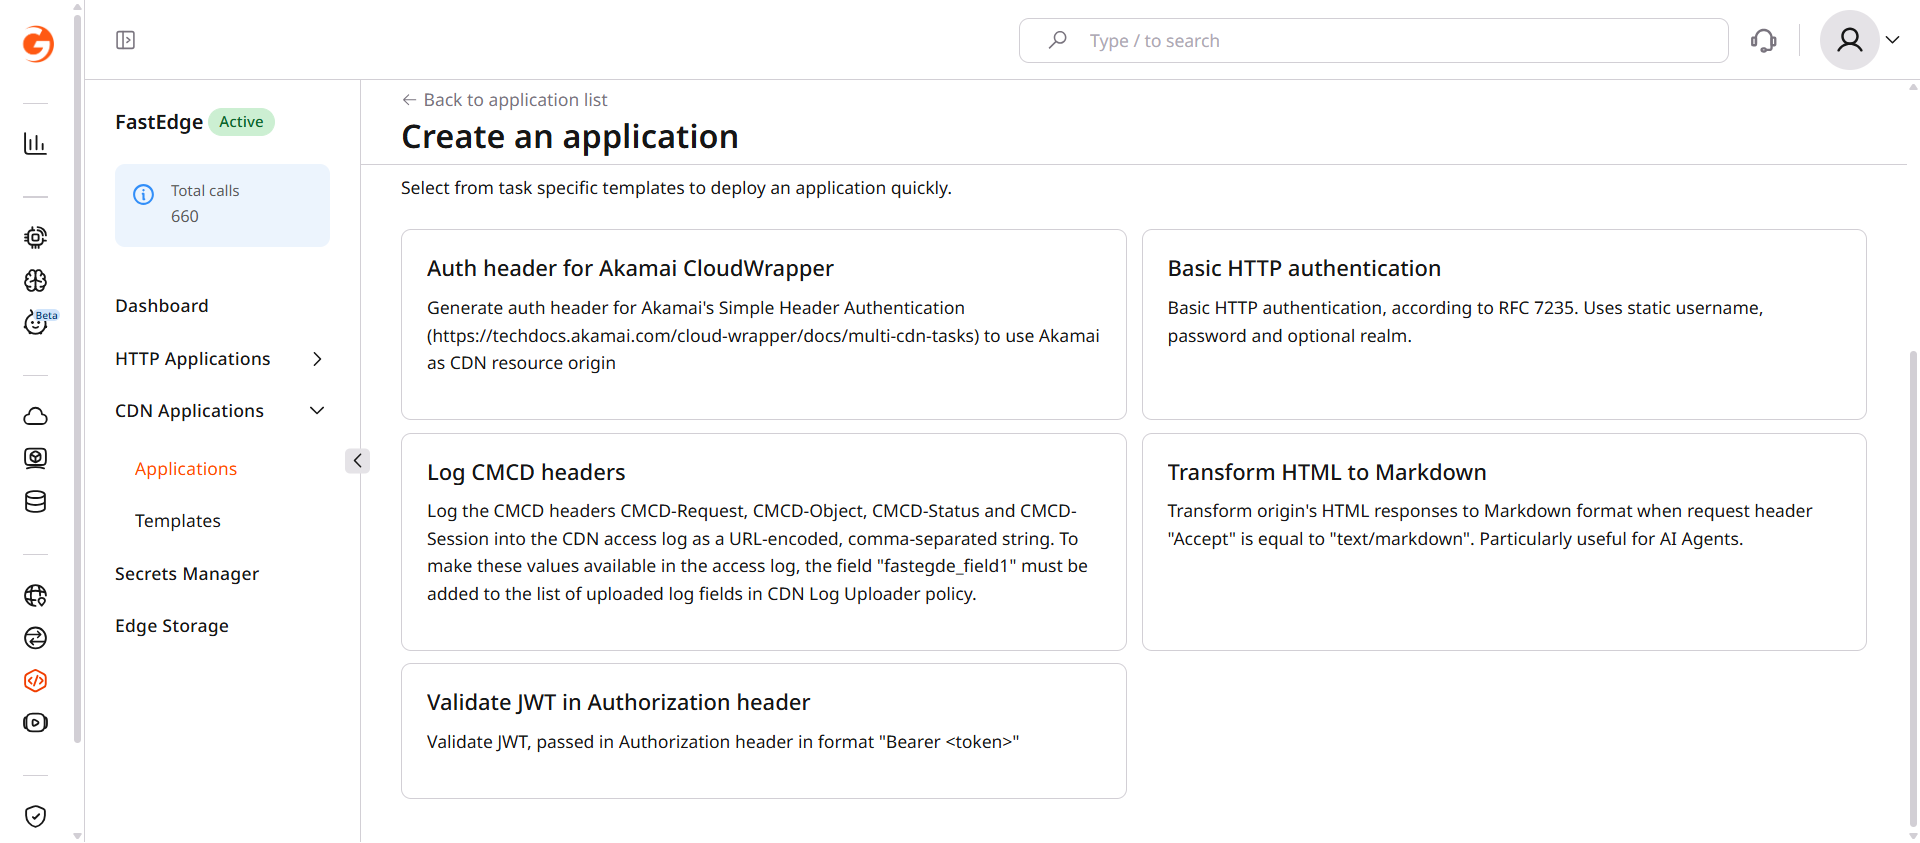Click the Active status badge
The width and height of the screenshot is (1920, 843).
click(241, 122)
